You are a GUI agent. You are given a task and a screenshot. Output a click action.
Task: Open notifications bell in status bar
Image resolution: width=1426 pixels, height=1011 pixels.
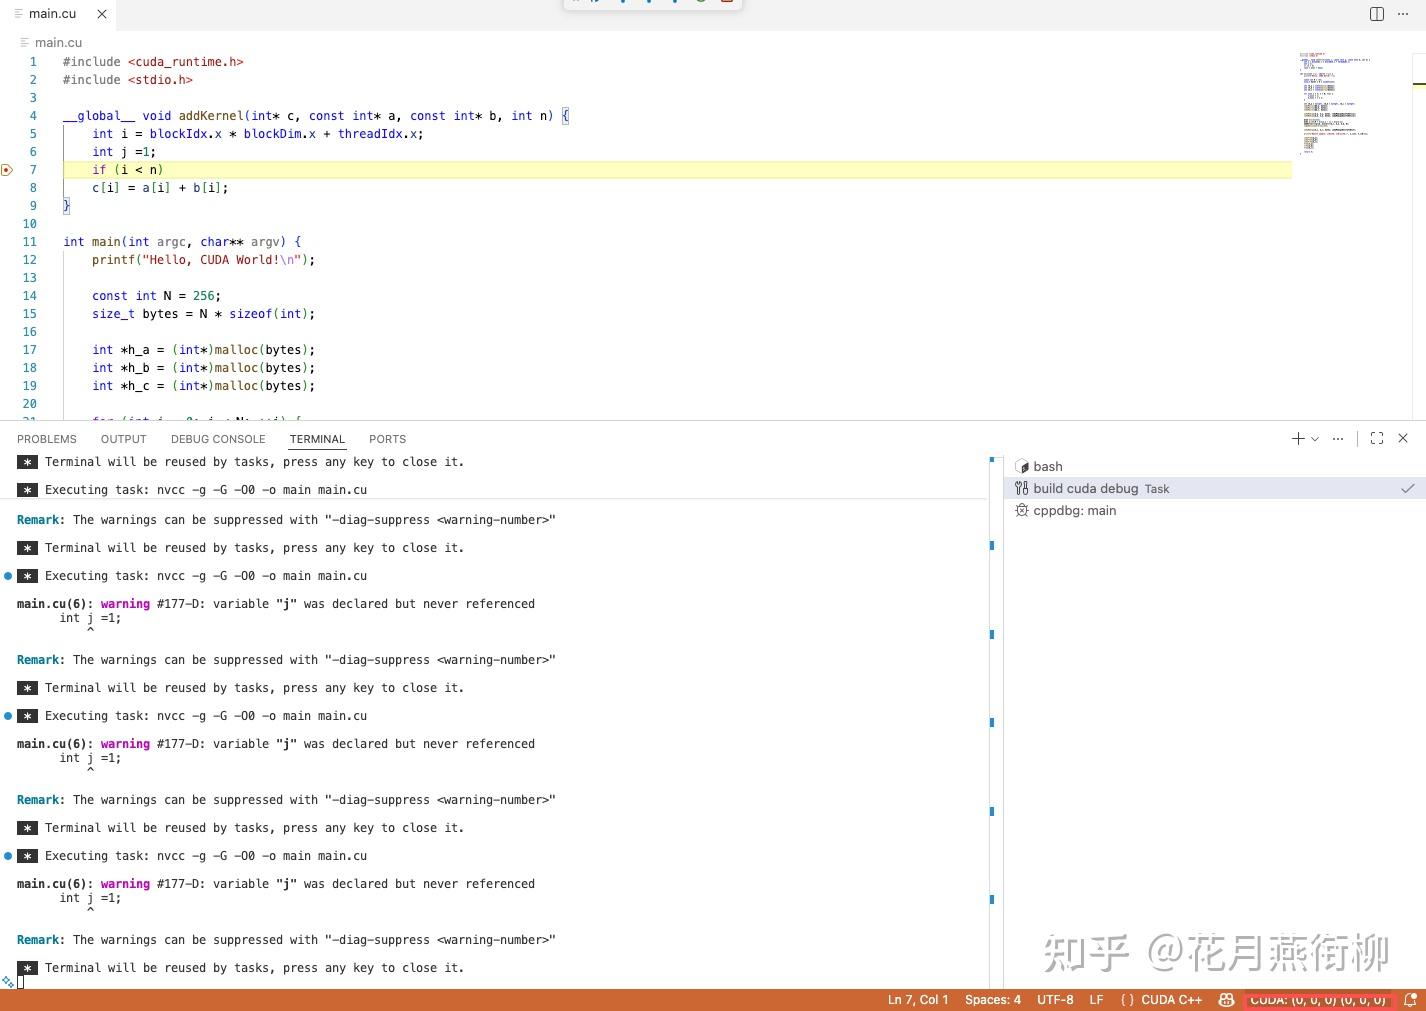pyautogui.click(x=1410, y=1000)
